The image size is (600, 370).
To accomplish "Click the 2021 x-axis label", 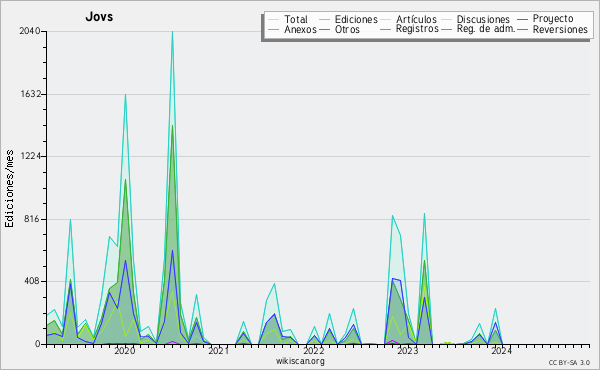I will pos(219,351).
